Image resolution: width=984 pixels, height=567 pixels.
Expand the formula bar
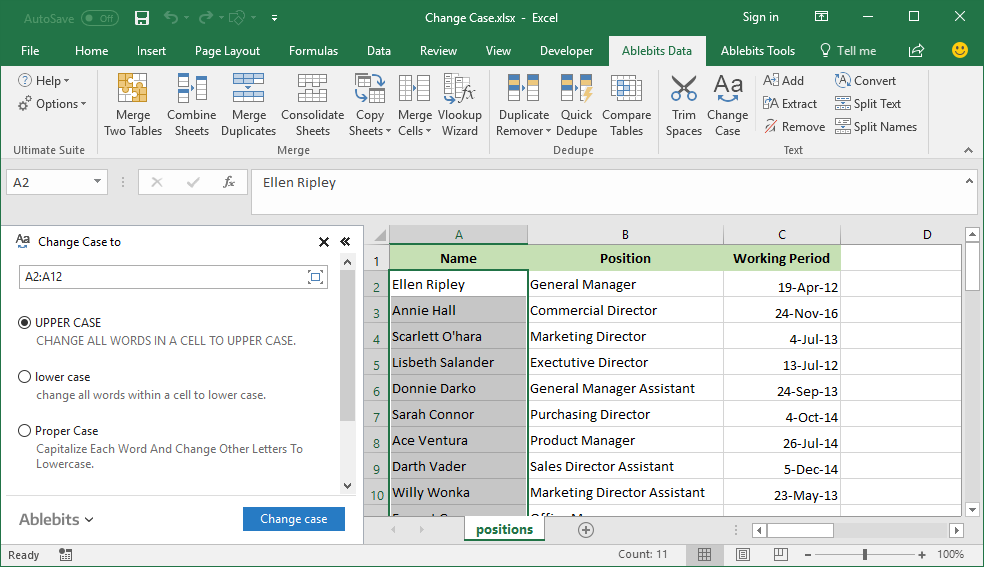tap(969, 181)
